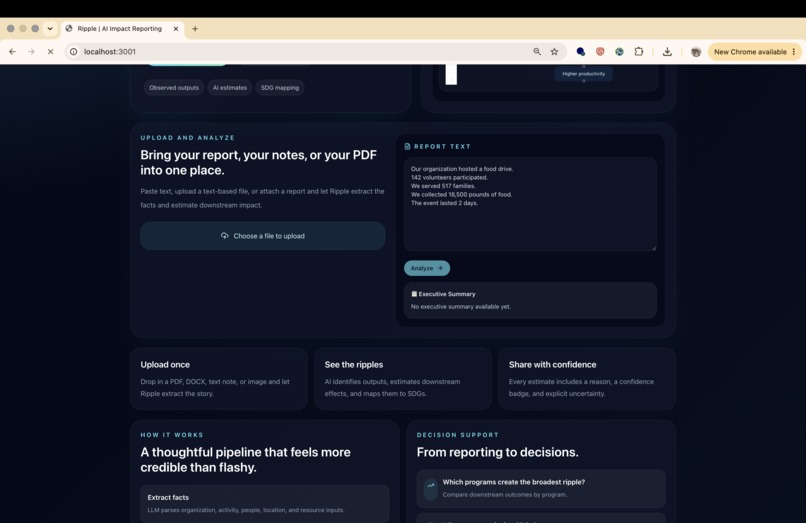
Task: Click the SDG mapping chip
Action: point(280,87)
